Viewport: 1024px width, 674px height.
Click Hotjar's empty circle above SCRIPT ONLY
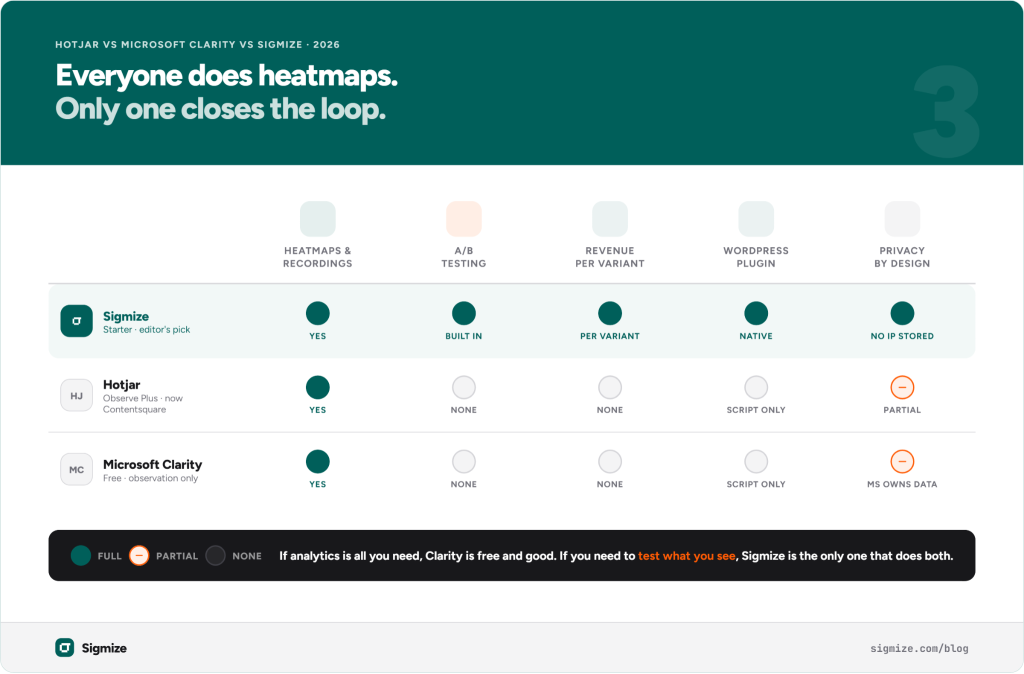(x=756, y=387)
